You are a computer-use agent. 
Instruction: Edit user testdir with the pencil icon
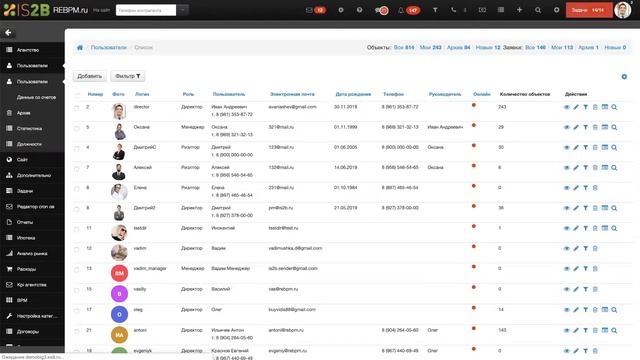tap(576, 228)
